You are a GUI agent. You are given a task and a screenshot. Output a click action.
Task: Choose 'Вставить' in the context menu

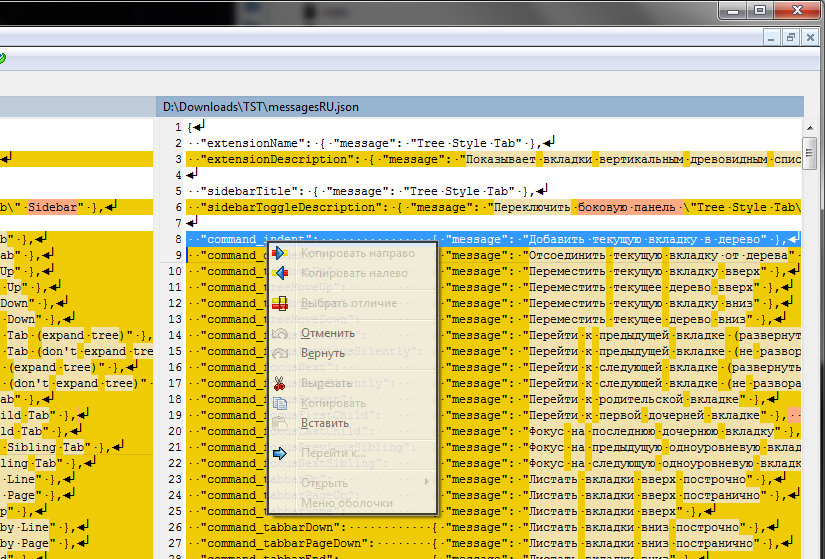(324, 423)
